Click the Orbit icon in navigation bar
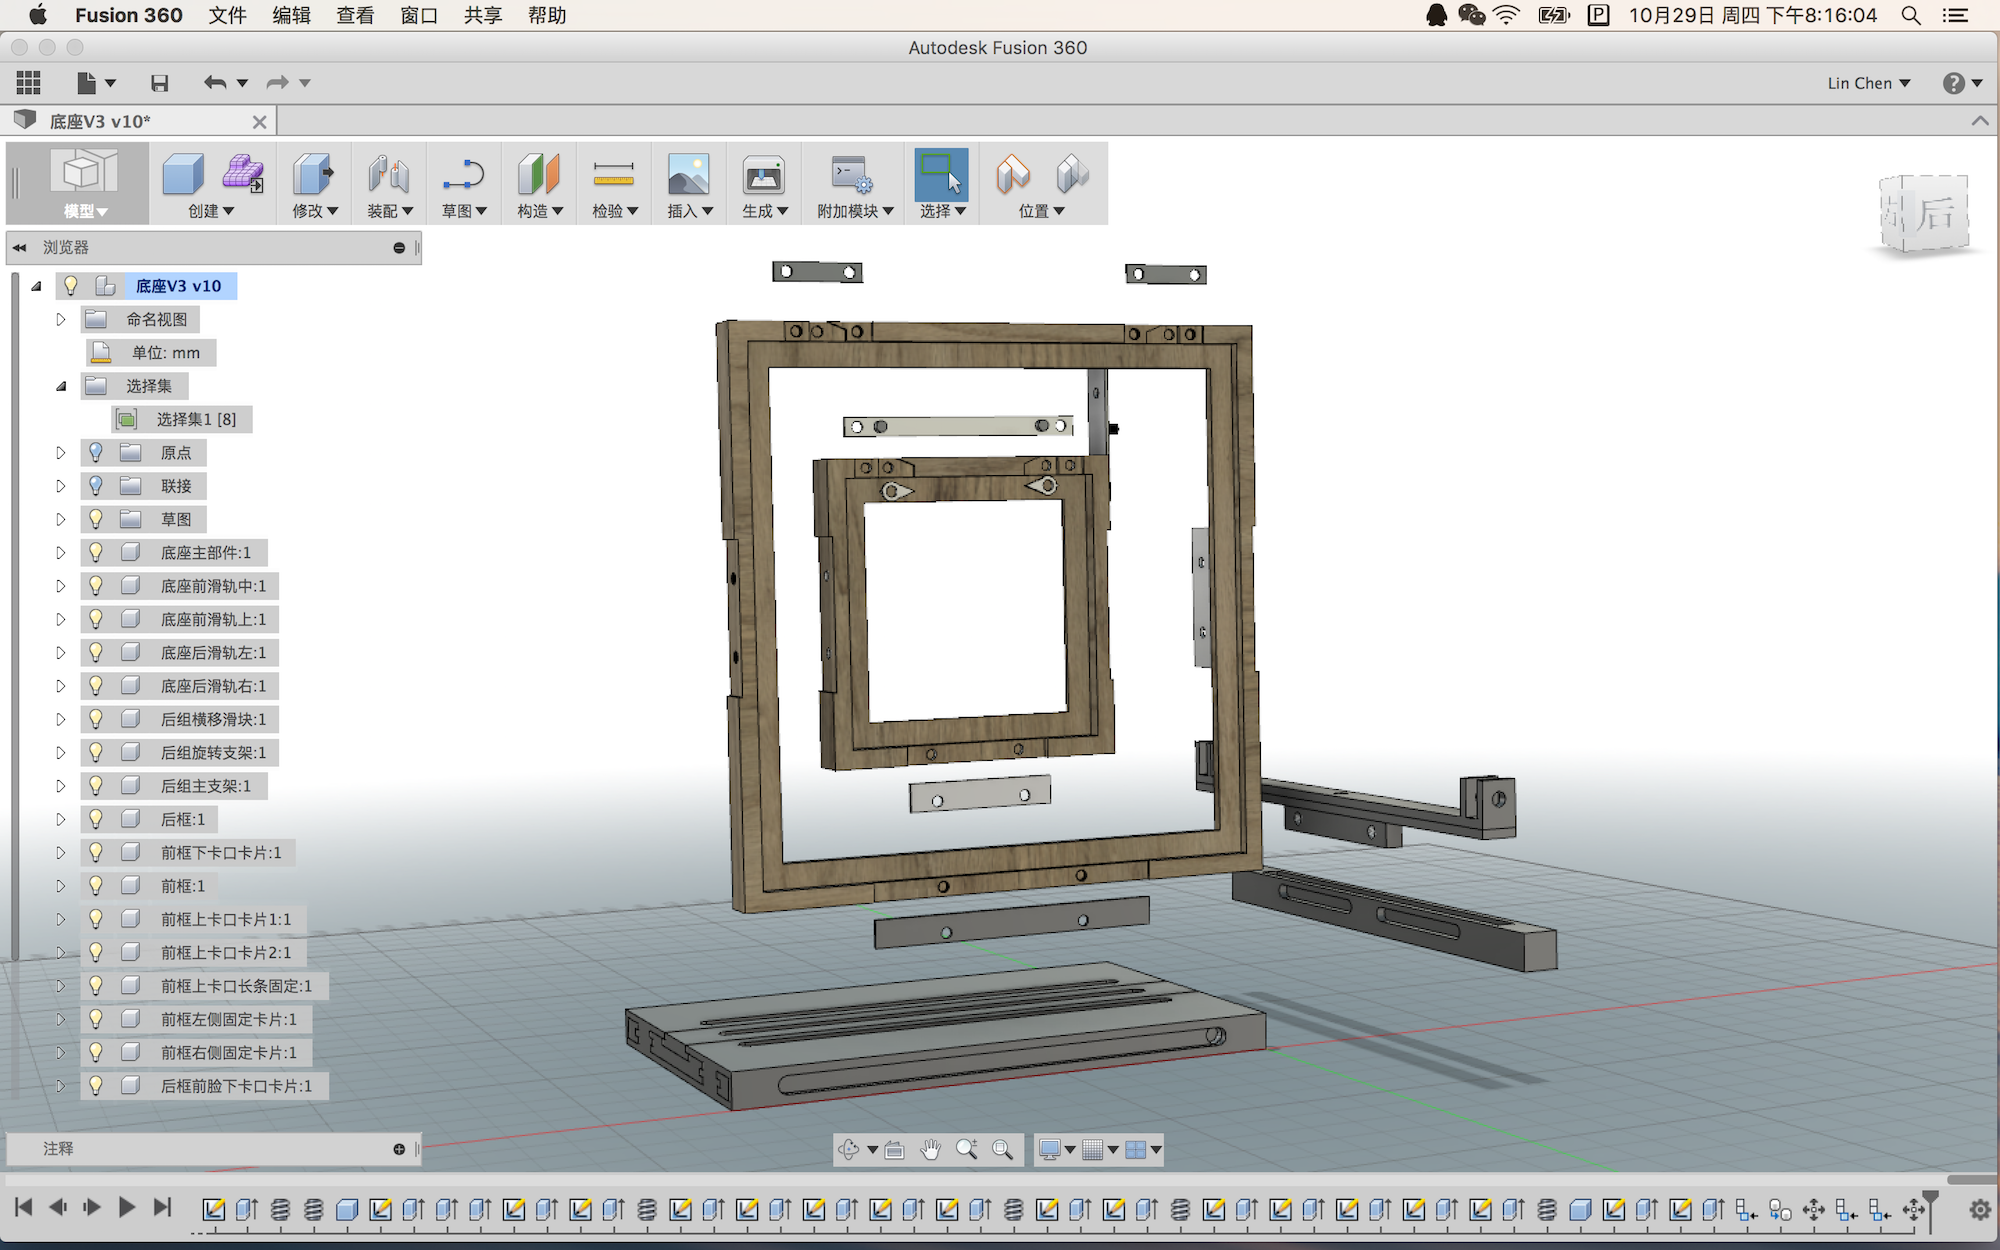2000x1250 pixels. (x=848, y=1149)
